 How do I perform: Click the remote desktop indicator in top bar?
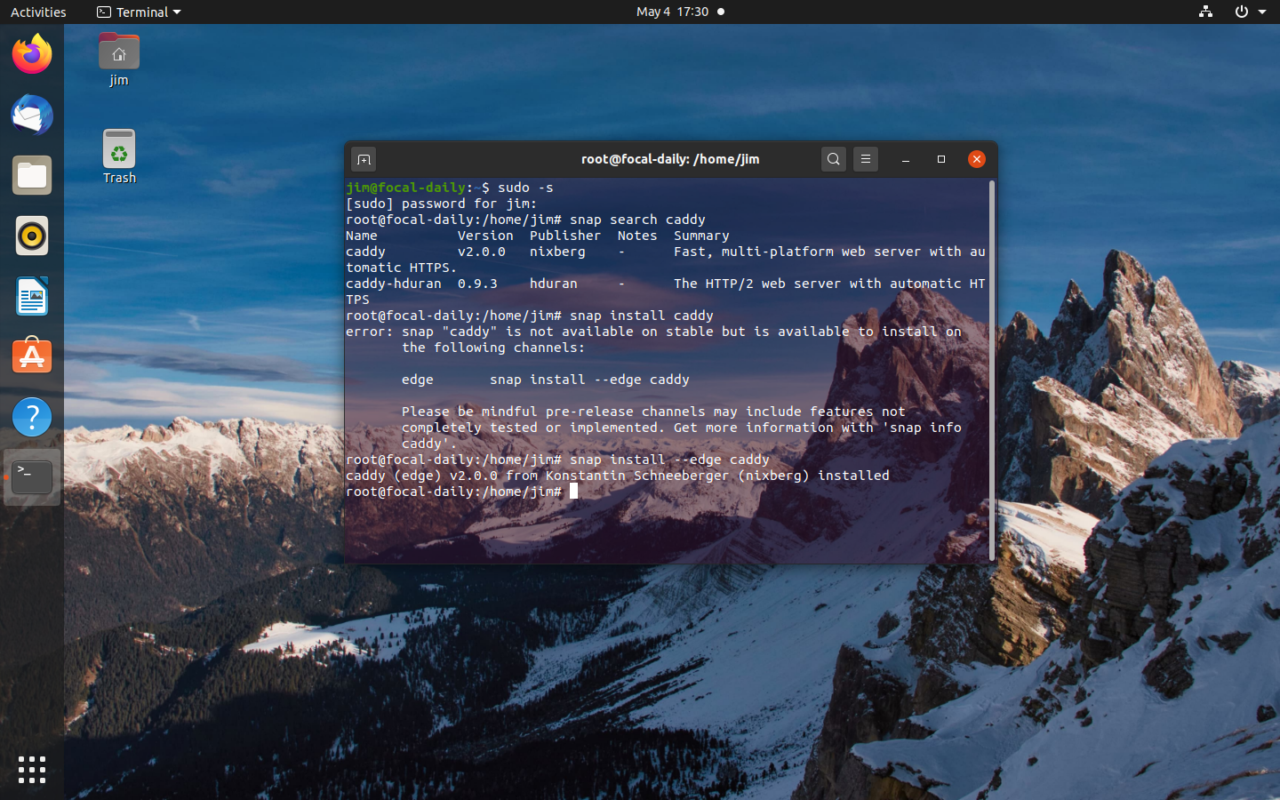[1205, 11]
